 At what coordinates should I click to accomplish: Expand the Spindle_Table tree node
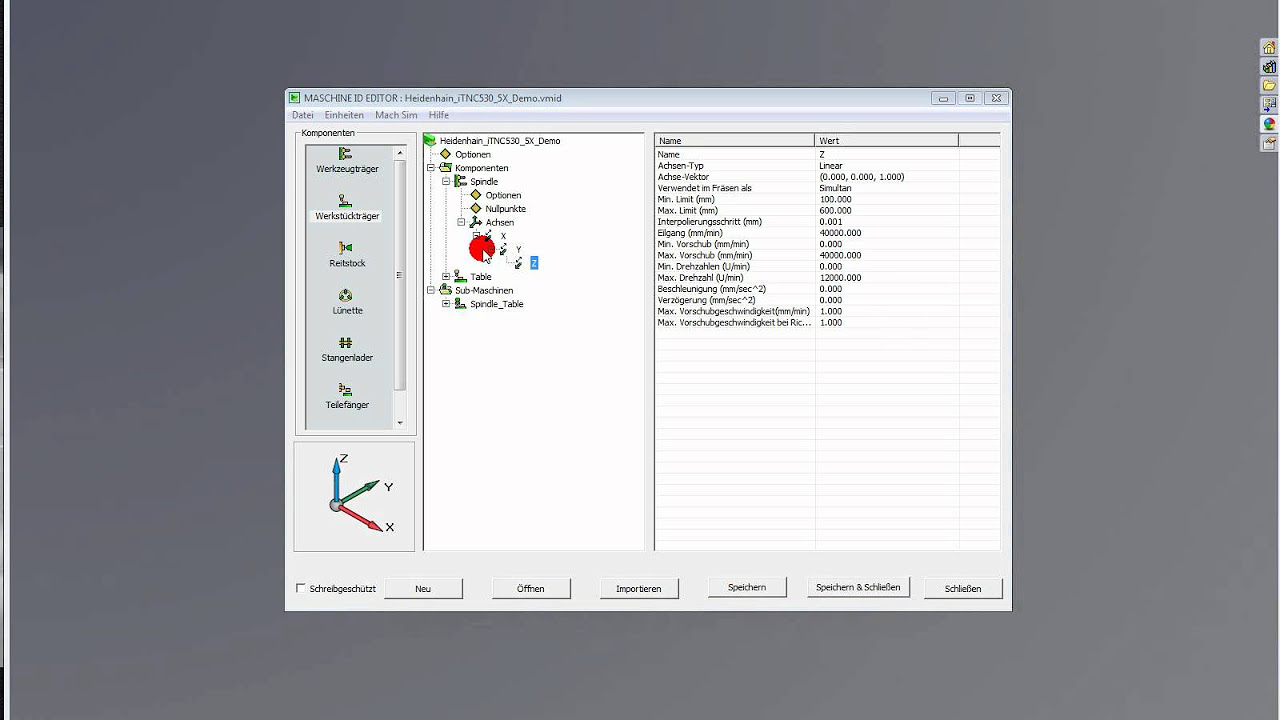(446, 304)
